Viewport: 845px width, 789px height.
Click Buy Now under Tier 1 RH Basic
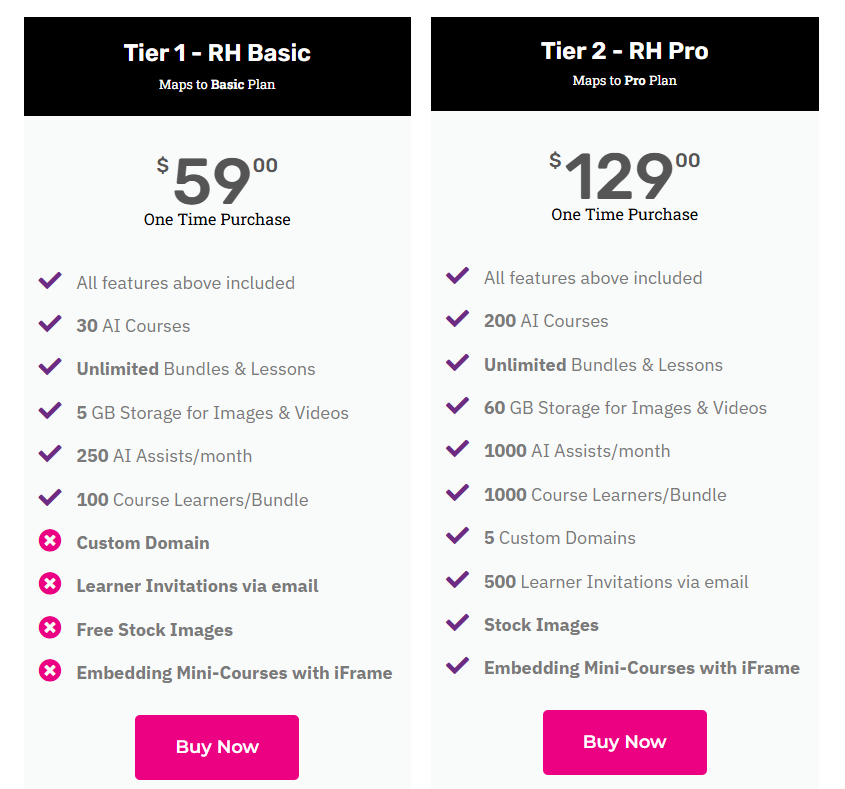pos(217,747)
